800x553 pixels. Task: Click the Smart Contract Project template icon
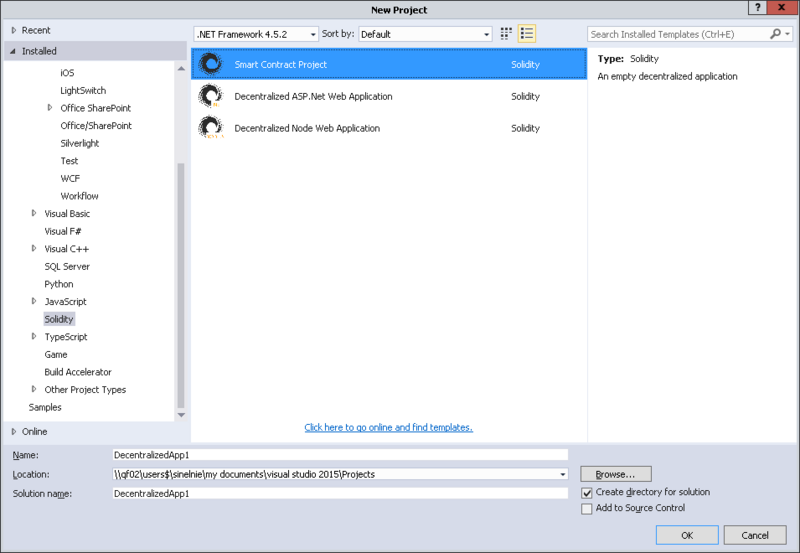tap(211, 64)
